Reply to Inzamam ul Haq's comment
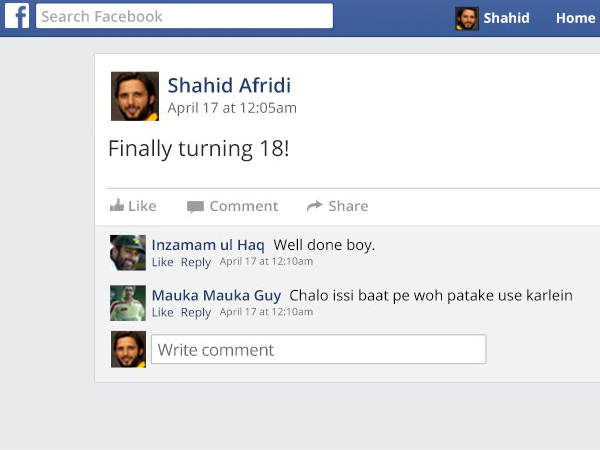 point(196,262)
